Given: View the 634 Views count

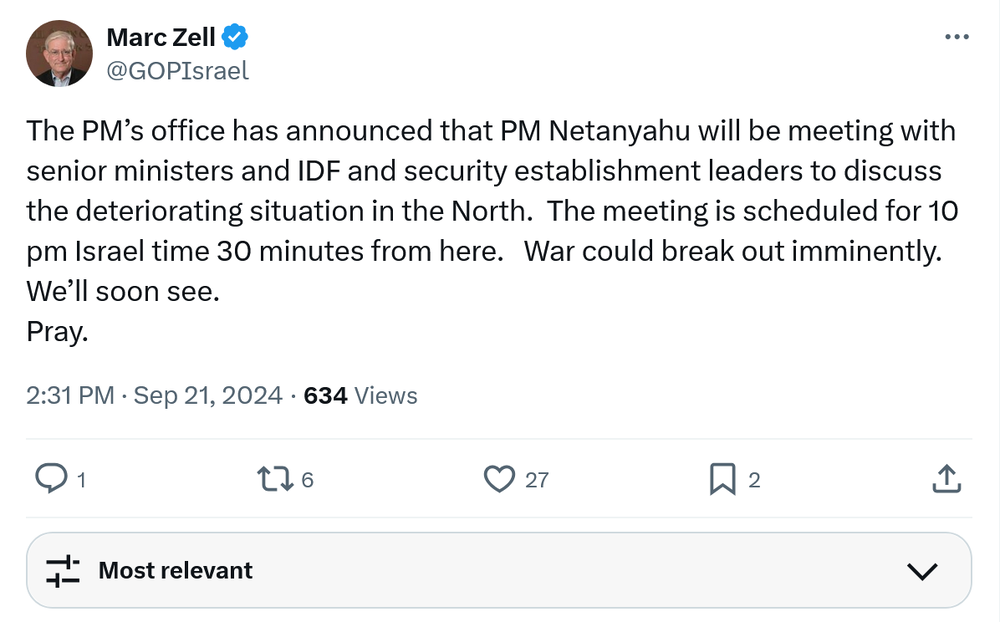Looking at the screenshot, I should pyautogui.click(x=360, y=396).
